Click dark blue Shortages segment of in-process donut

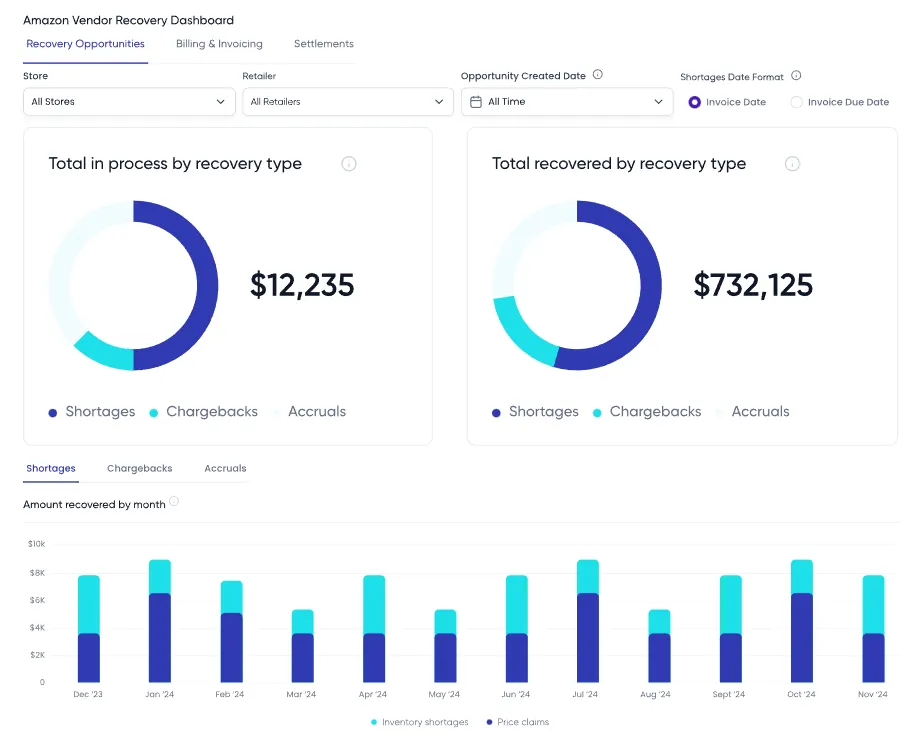coord(206,286)
